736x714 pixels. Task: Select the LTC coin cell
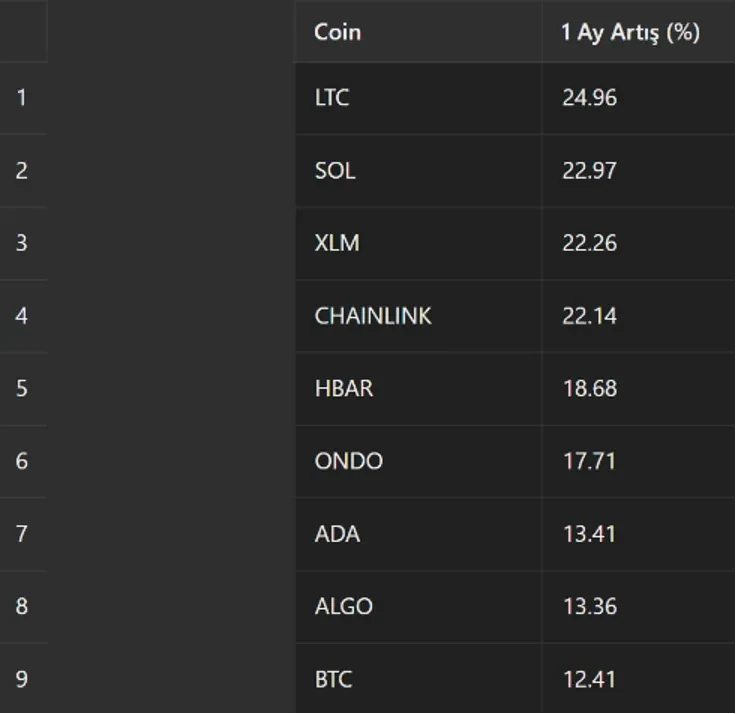point(418,98)
